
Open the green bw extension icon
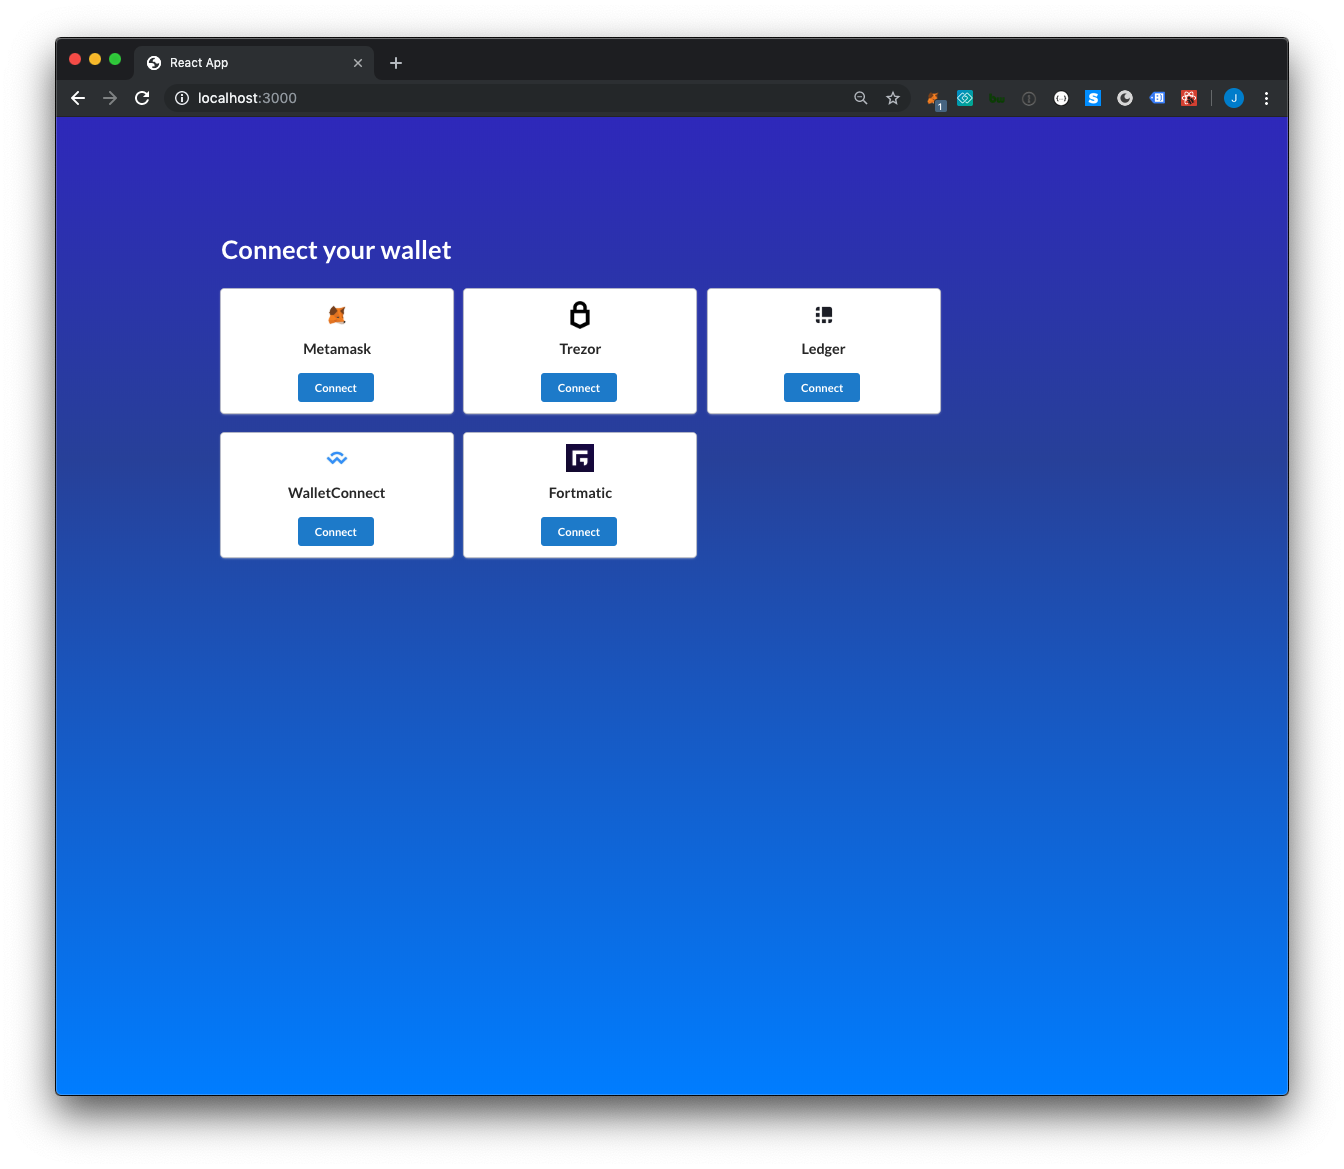997,98
